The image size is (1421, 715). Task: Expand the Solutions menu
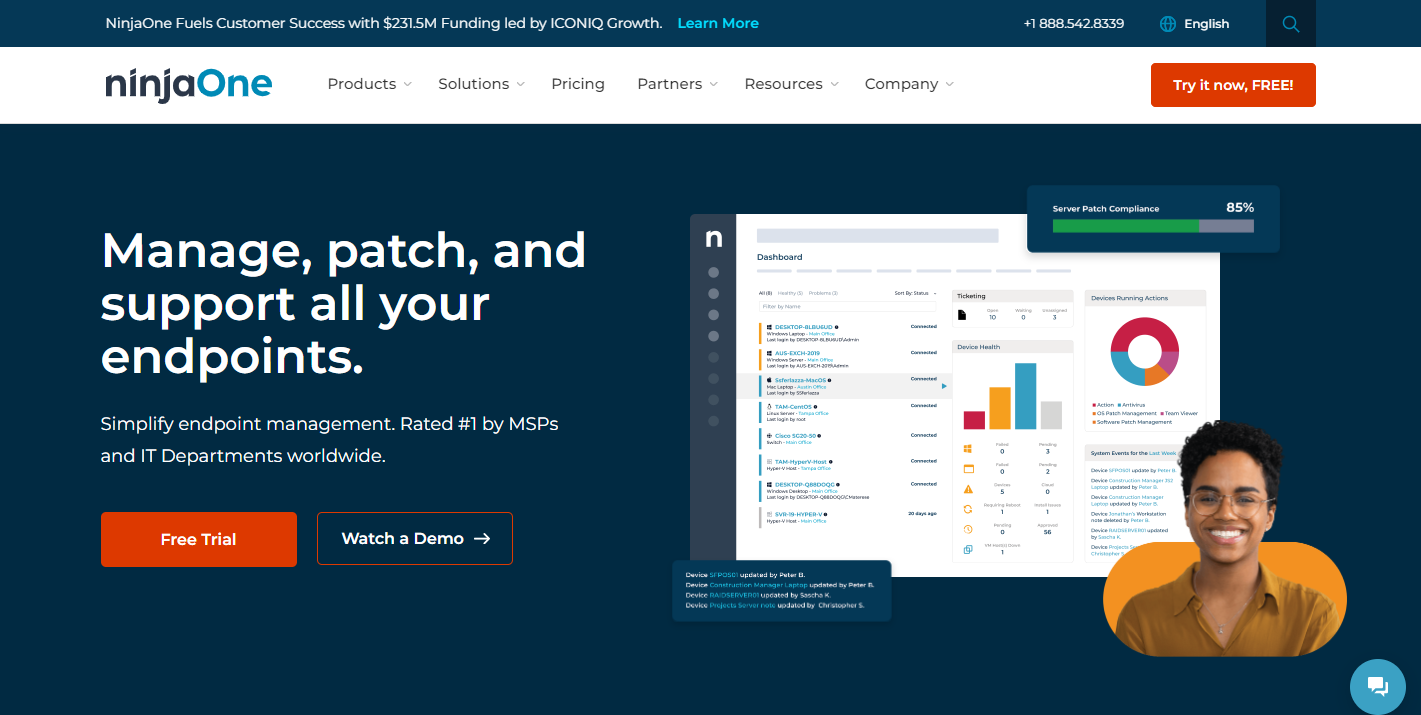coord(481,84)
